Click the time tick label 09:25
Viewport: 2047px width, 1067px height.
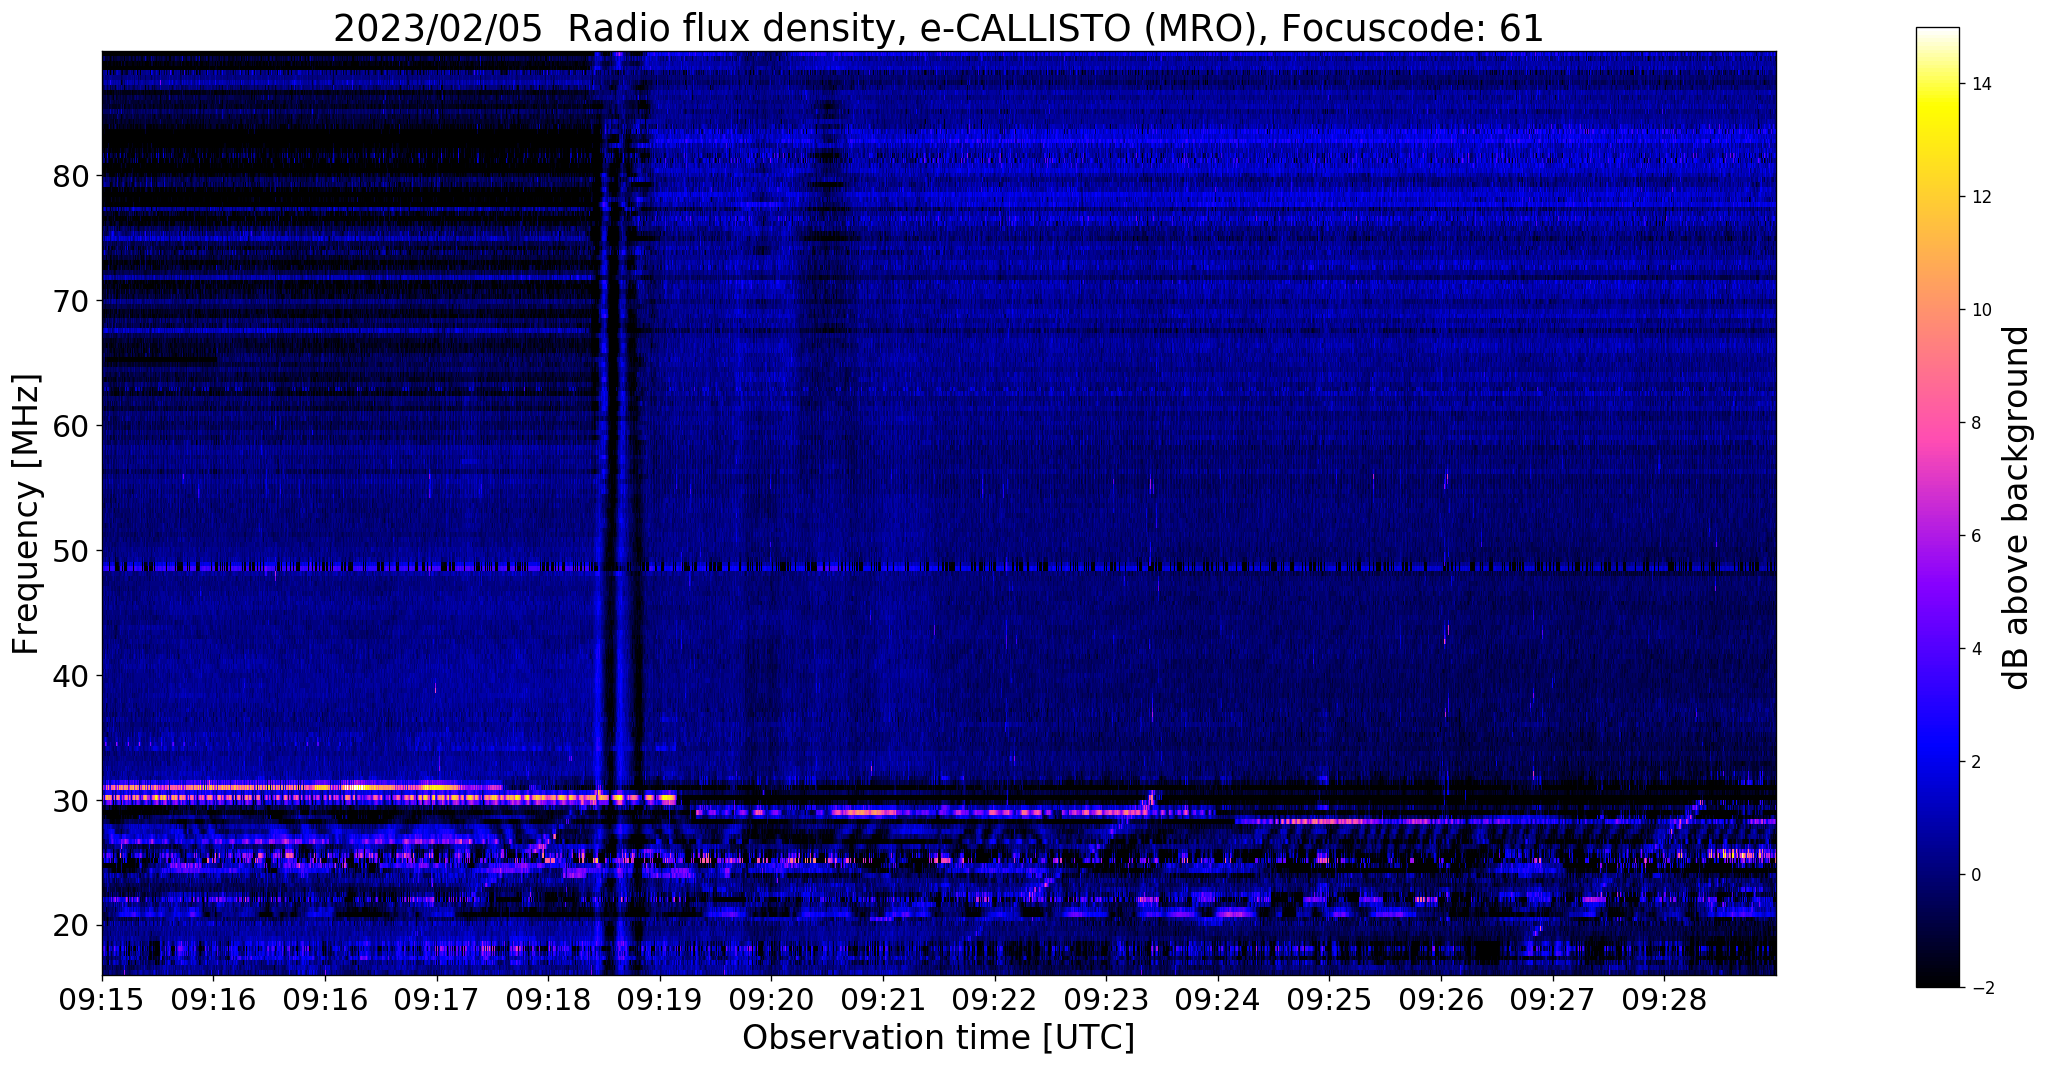1329,1001
